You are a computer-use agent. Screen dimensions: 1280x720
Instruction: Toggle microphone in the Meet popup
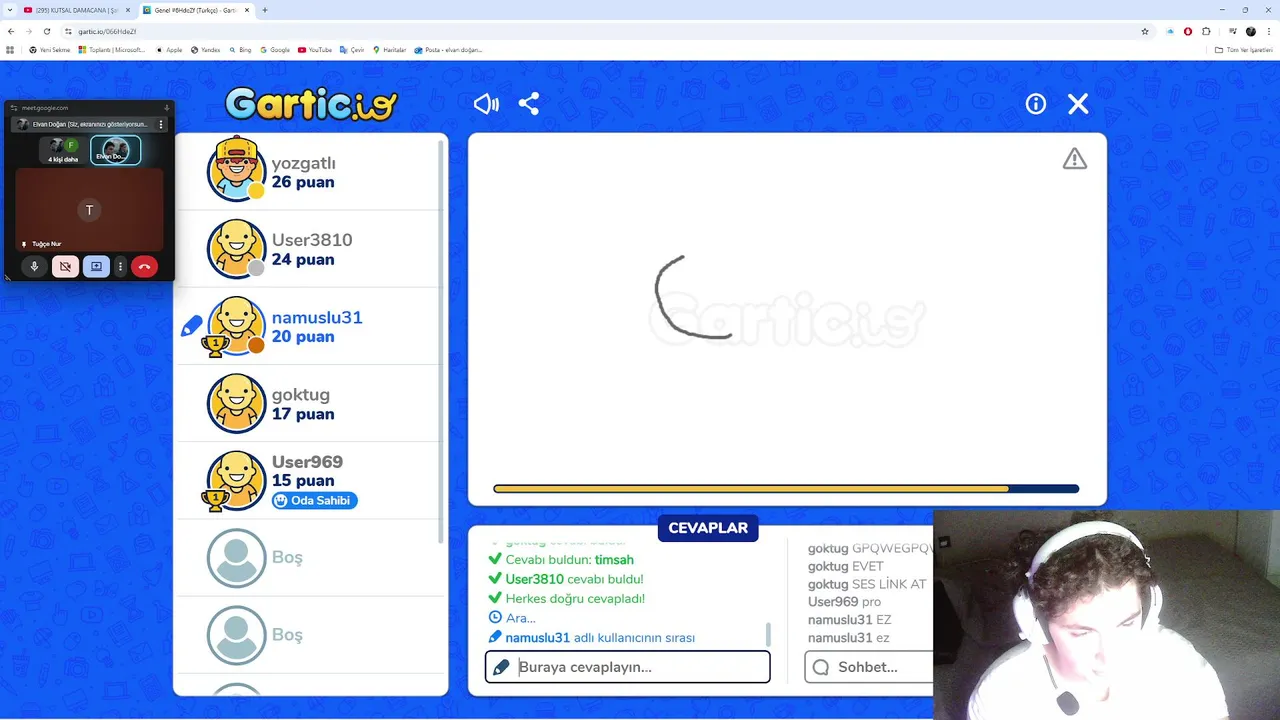pyautogui.click(x=35, y=267)
